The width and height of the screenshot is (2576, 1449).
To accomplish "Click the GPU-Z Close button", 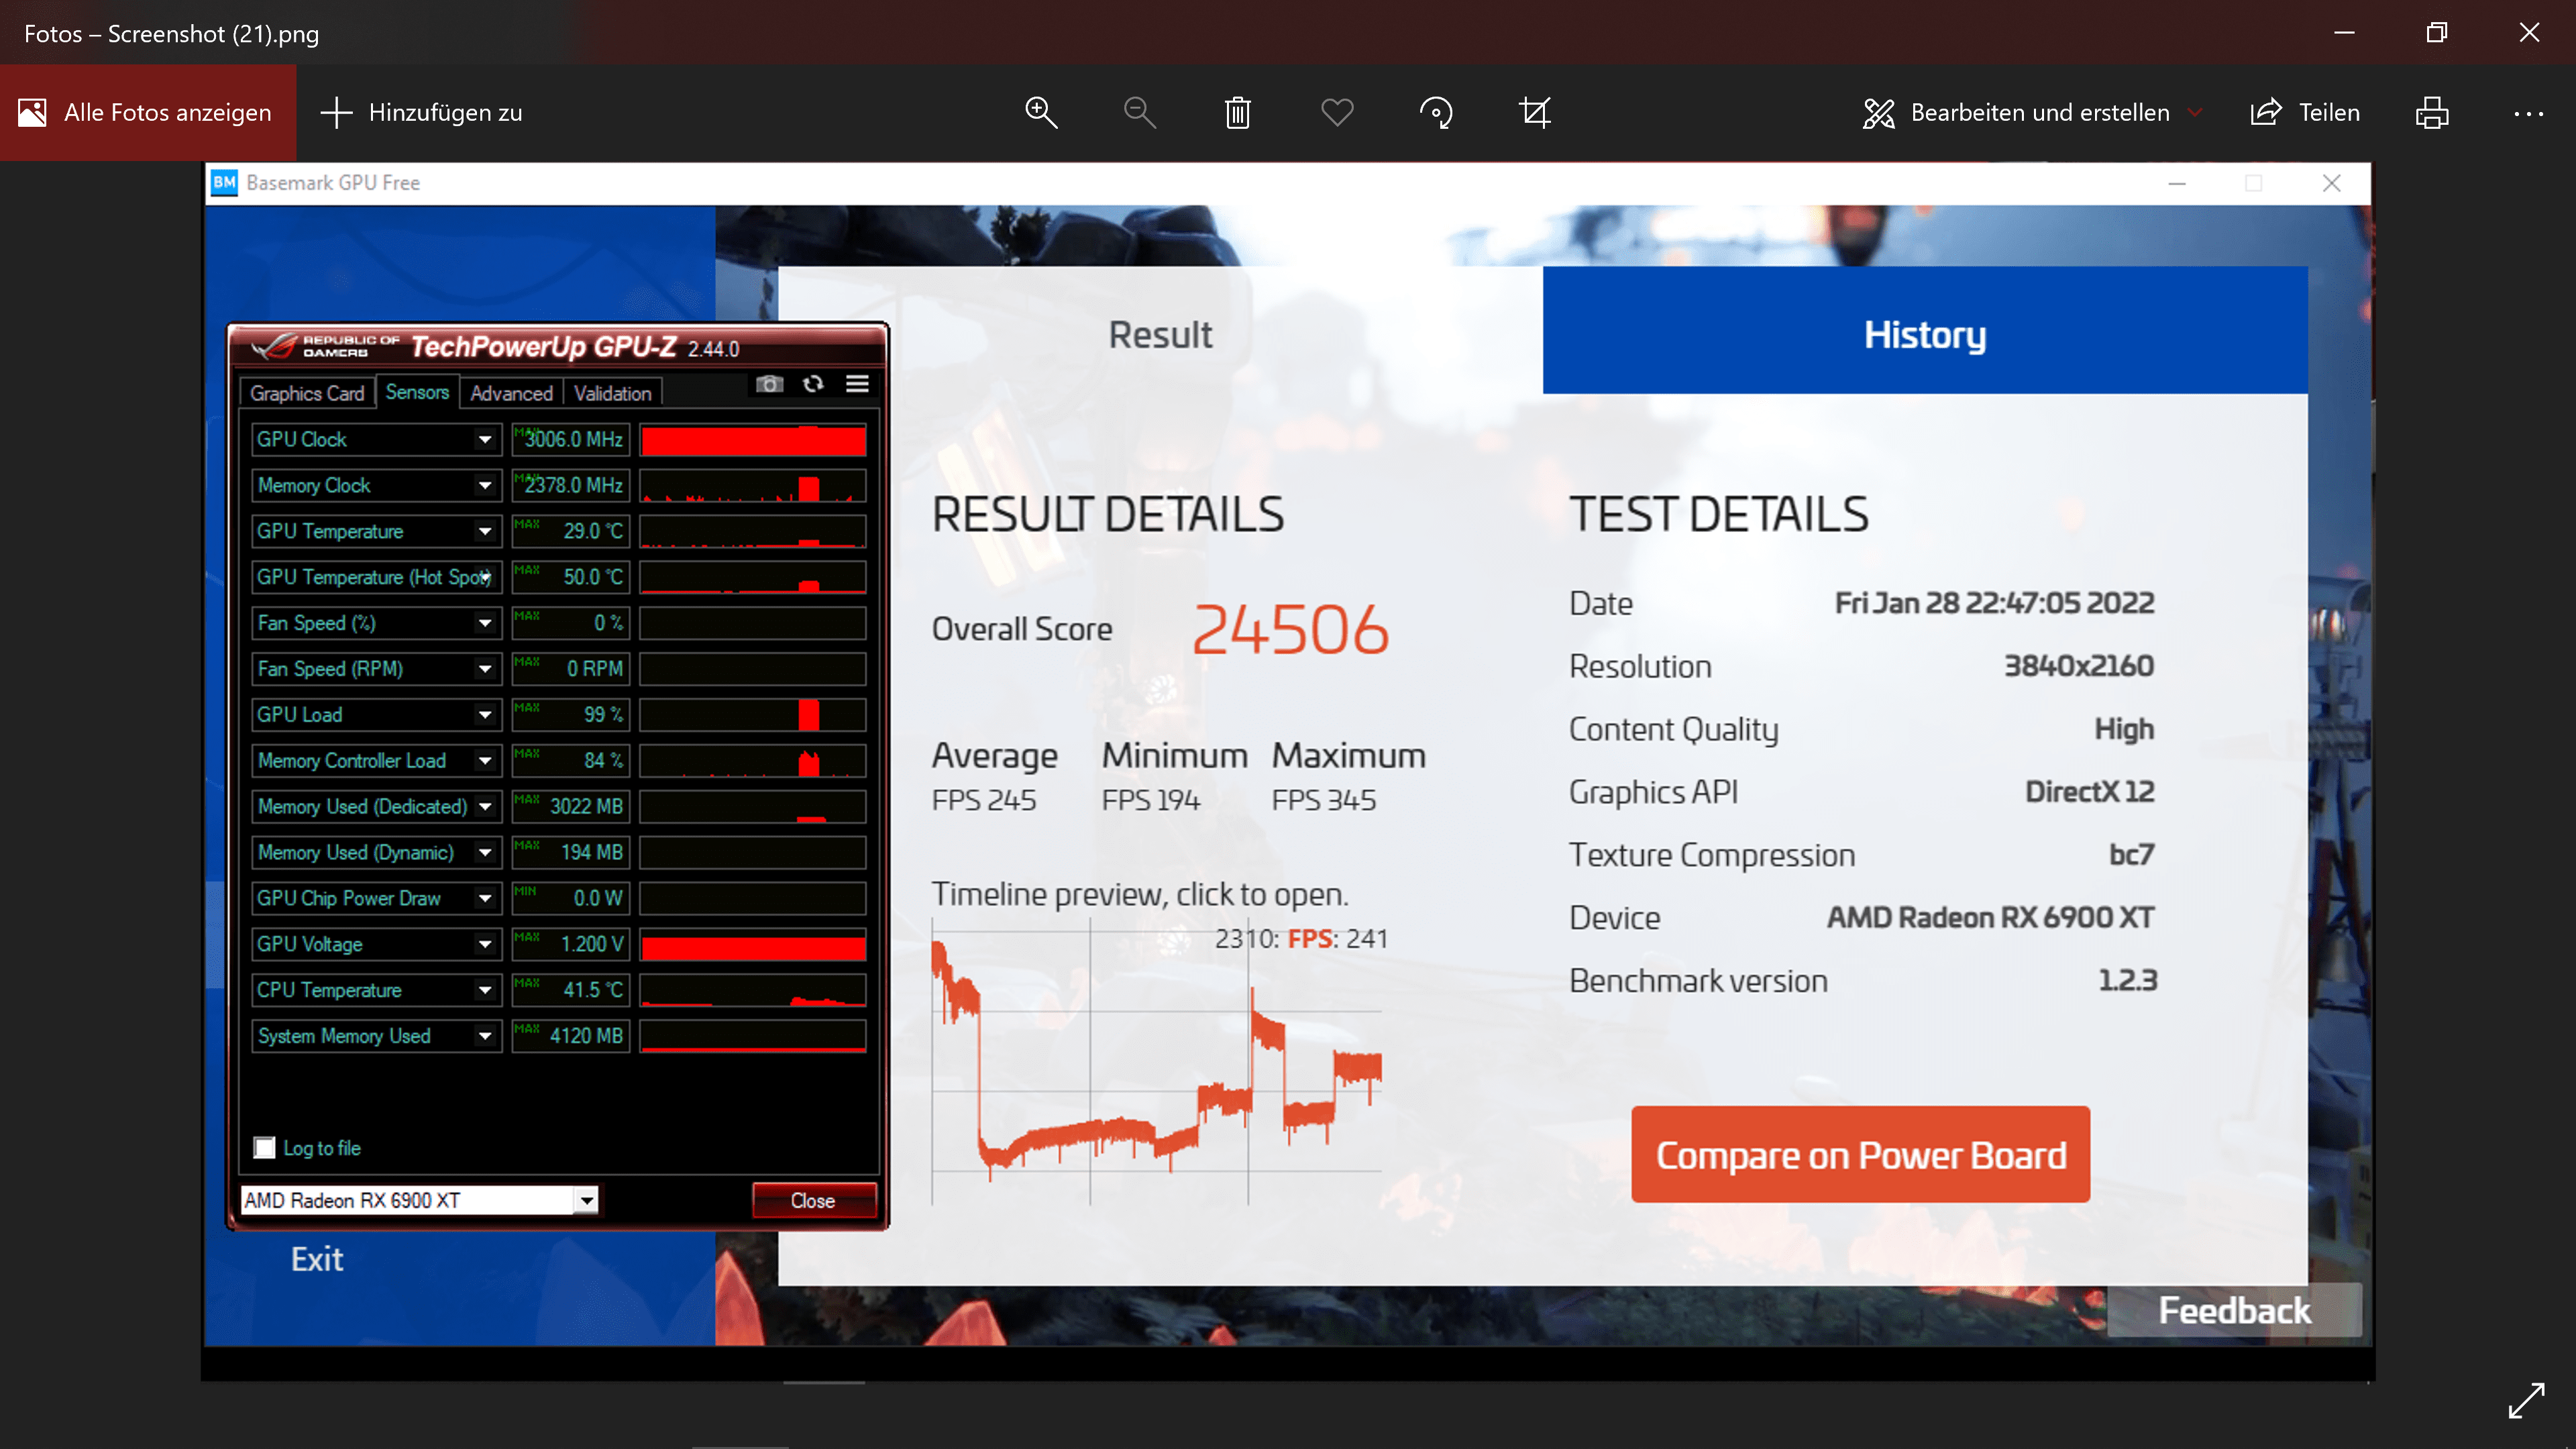I will pos(813,1200).
